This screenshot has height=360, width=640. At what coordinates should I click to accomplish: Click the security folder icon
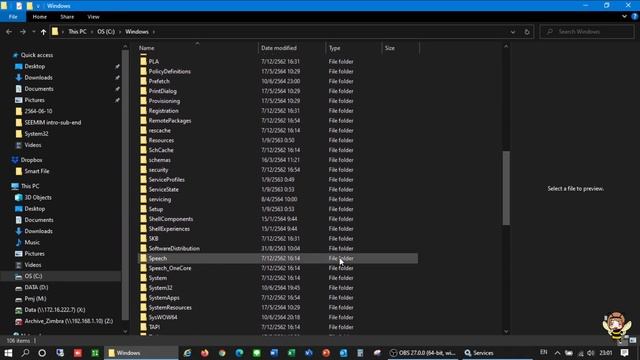click(x=143, y=170)
